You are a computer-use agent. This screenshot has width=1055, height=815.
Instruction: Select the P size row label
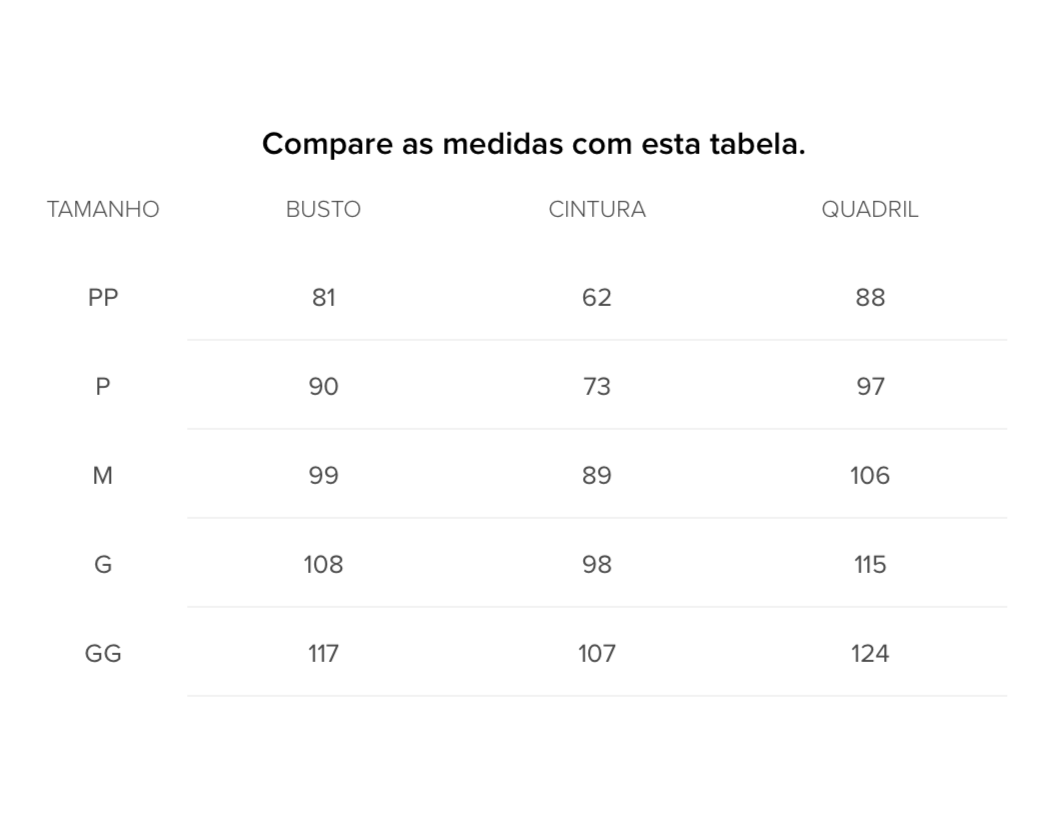pos(103,387)
